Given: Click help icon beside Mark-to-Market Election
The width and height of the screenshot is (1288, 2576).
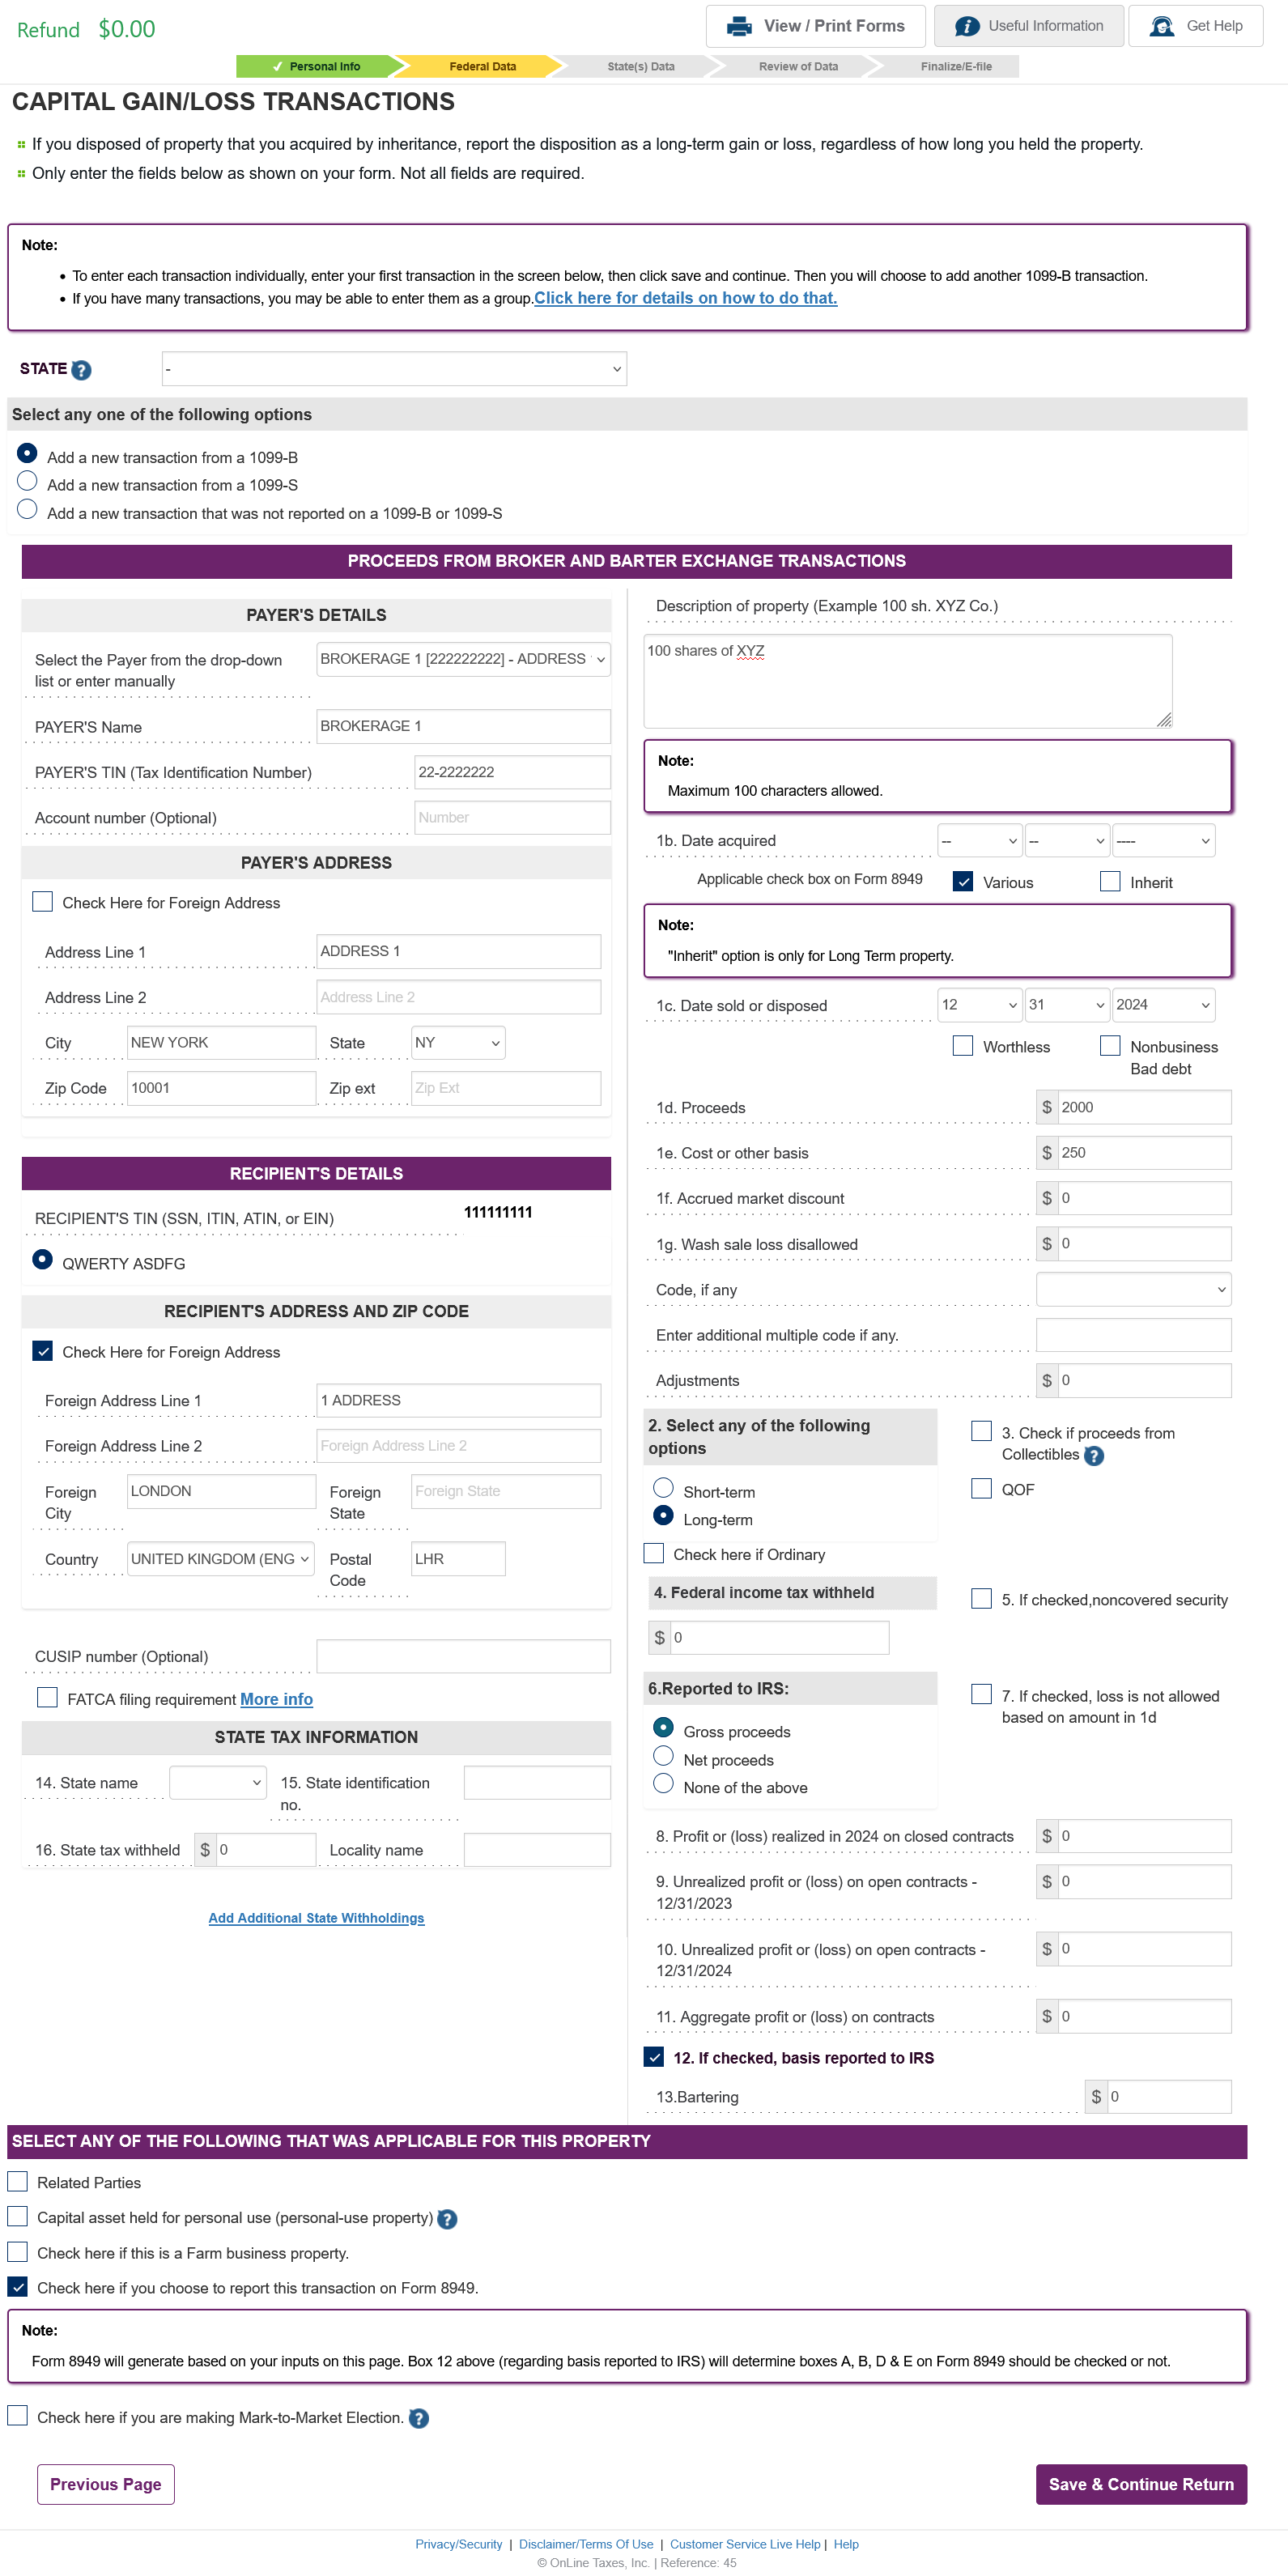Looking at the screenshot, I should (x=419, y=2418).
